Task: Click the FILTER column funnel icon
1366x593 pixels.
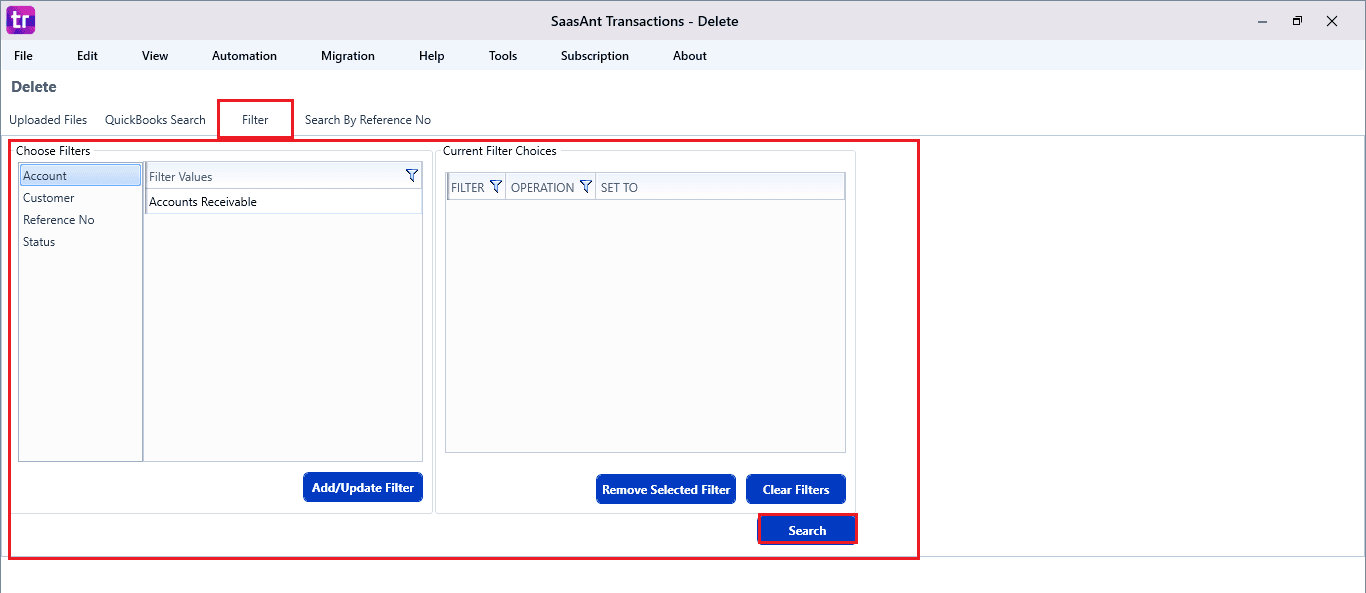Action: click(x=495, y=187)
